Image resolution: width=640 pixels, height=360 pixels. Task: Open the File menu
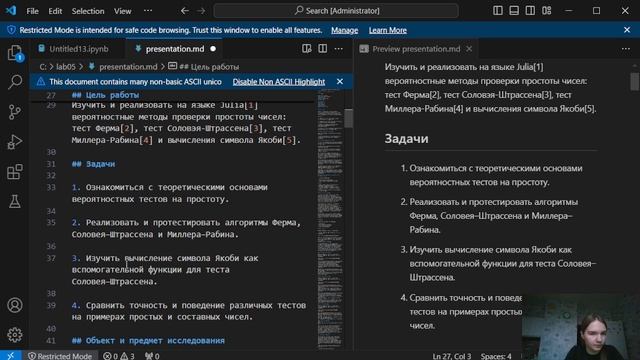[x=32, y=11]
